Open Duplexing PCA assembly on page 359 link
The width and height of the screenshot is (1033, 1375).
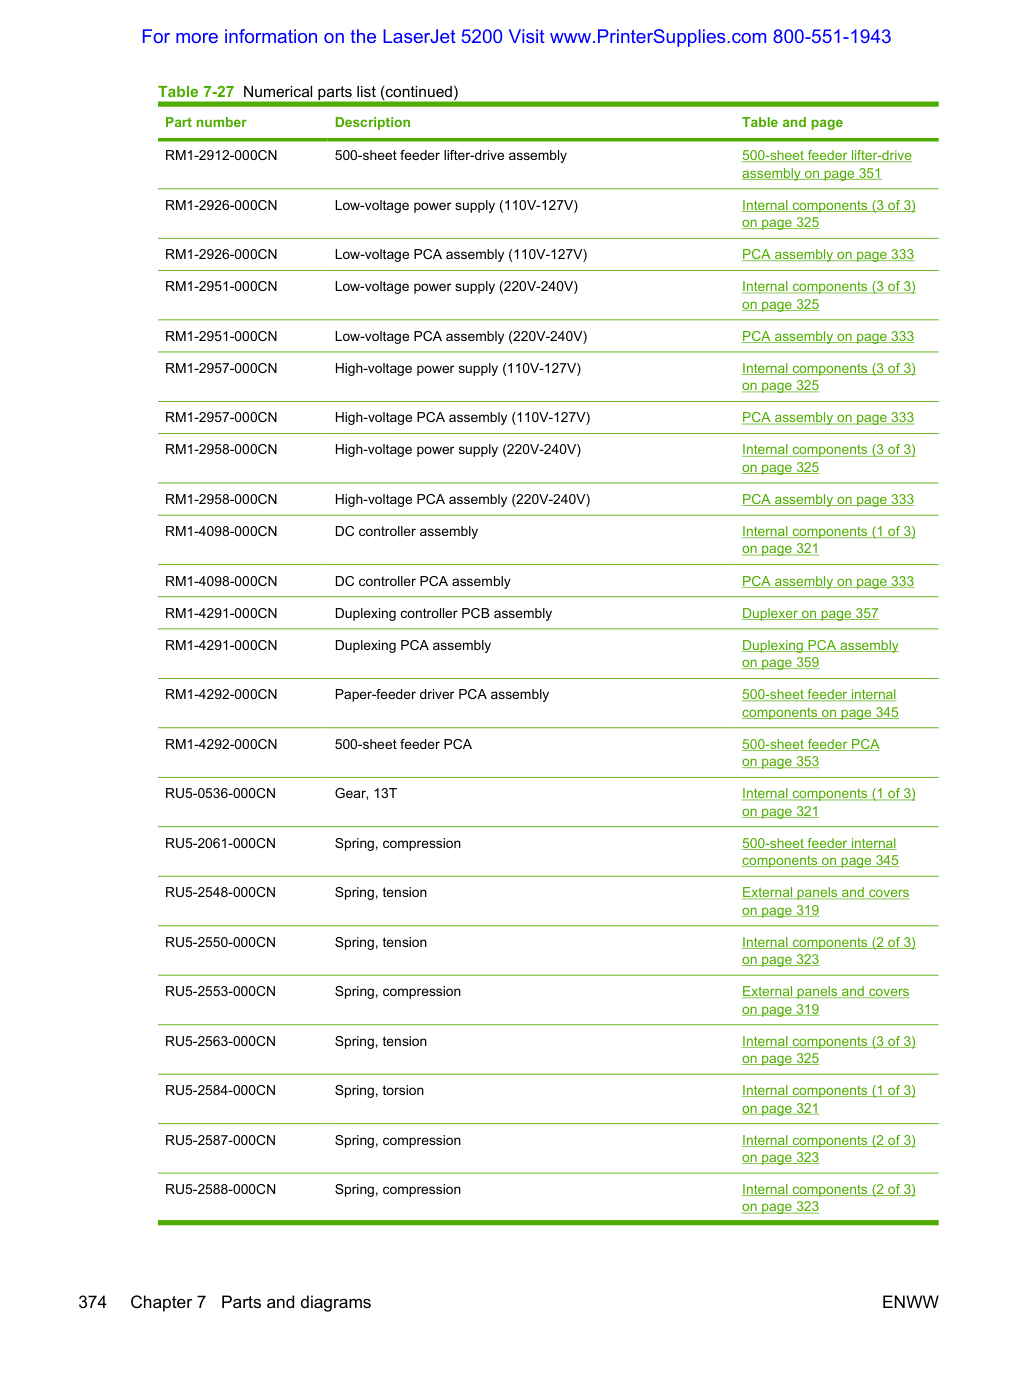[820, 654]
